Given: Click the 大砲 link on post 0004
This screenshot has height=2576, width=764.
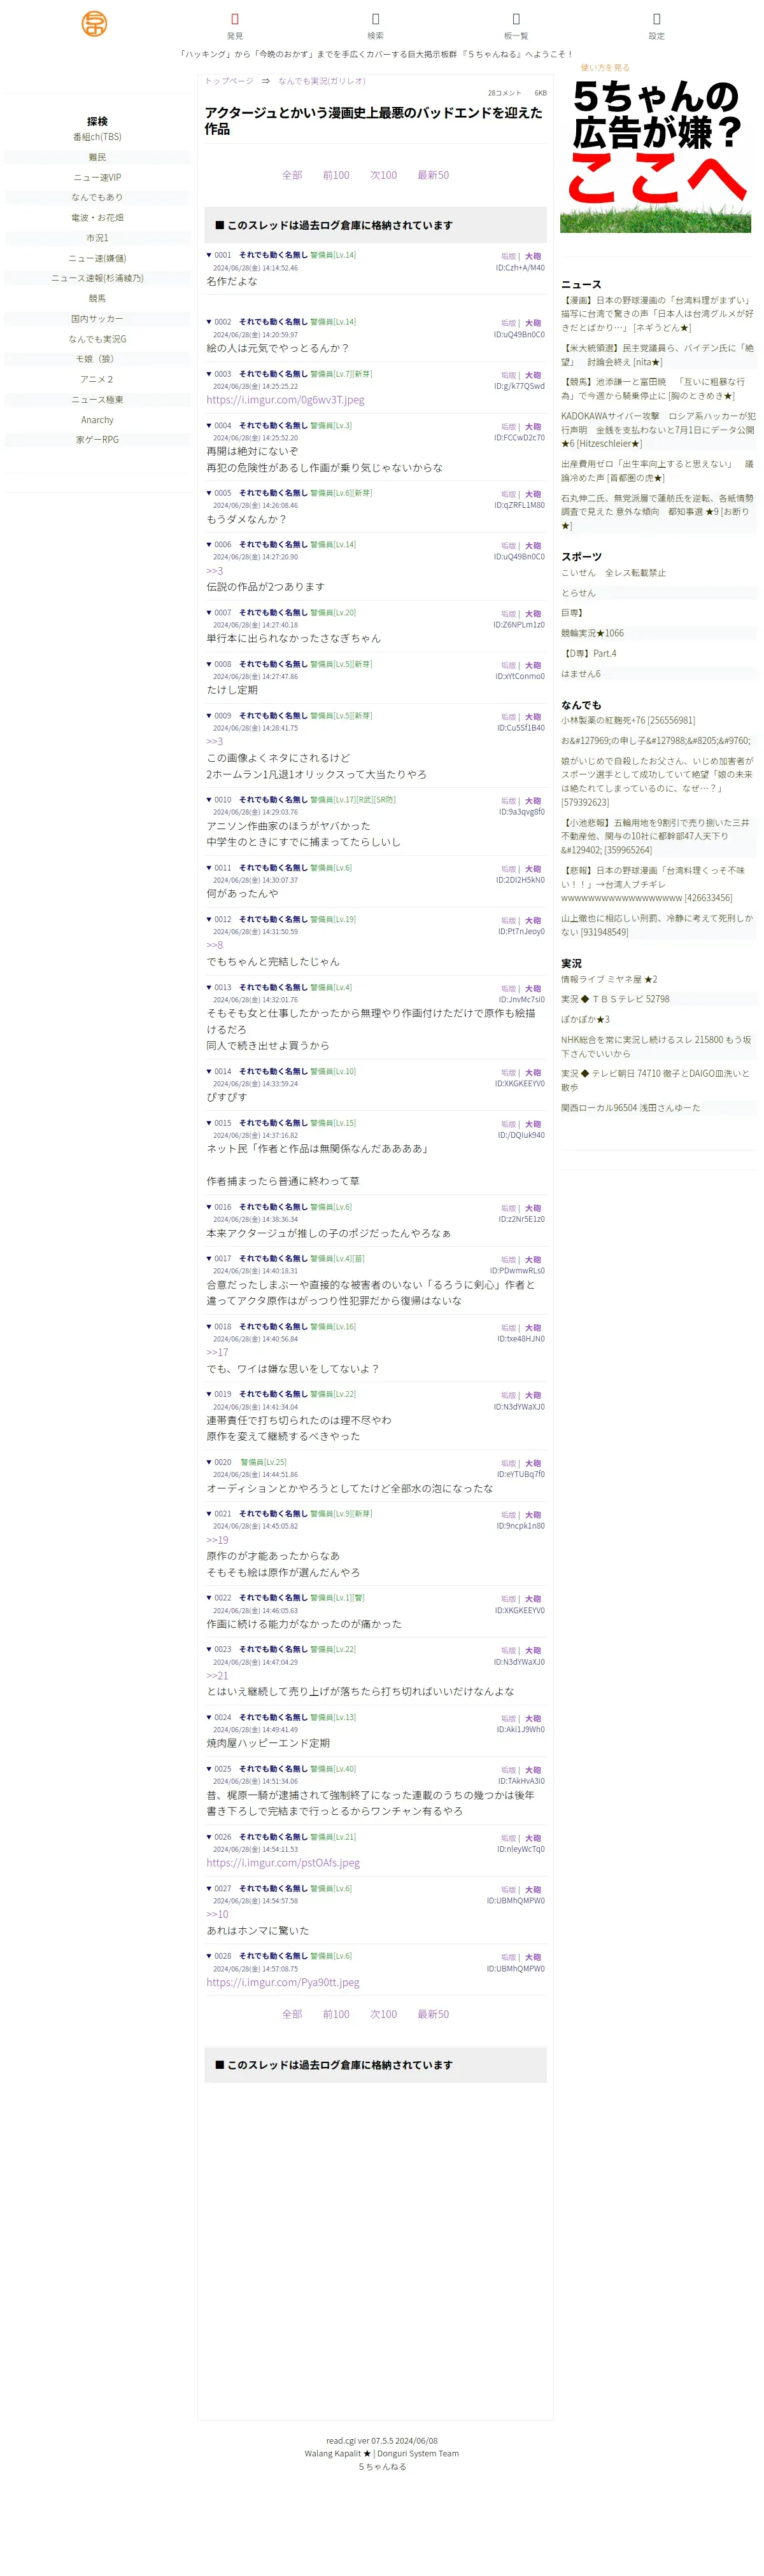Looking at the screenshot, I should tap(533, 426).
